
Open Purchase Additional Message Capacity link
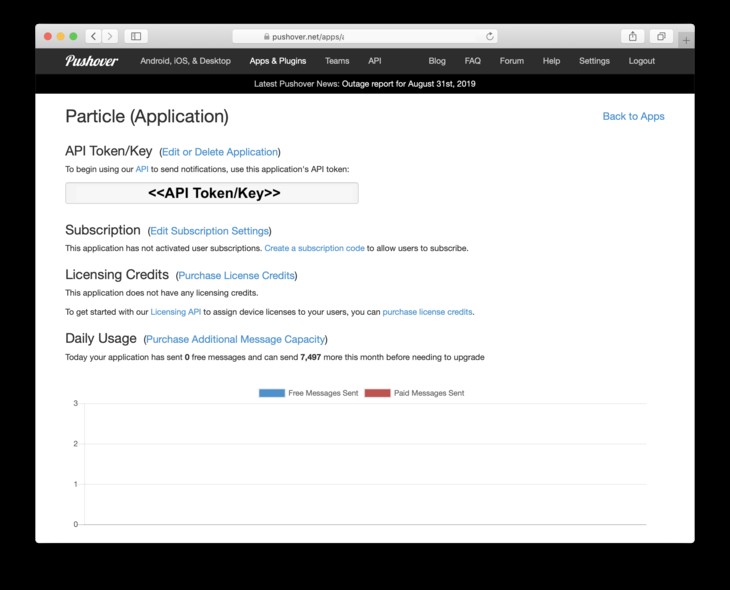[236, 339]
